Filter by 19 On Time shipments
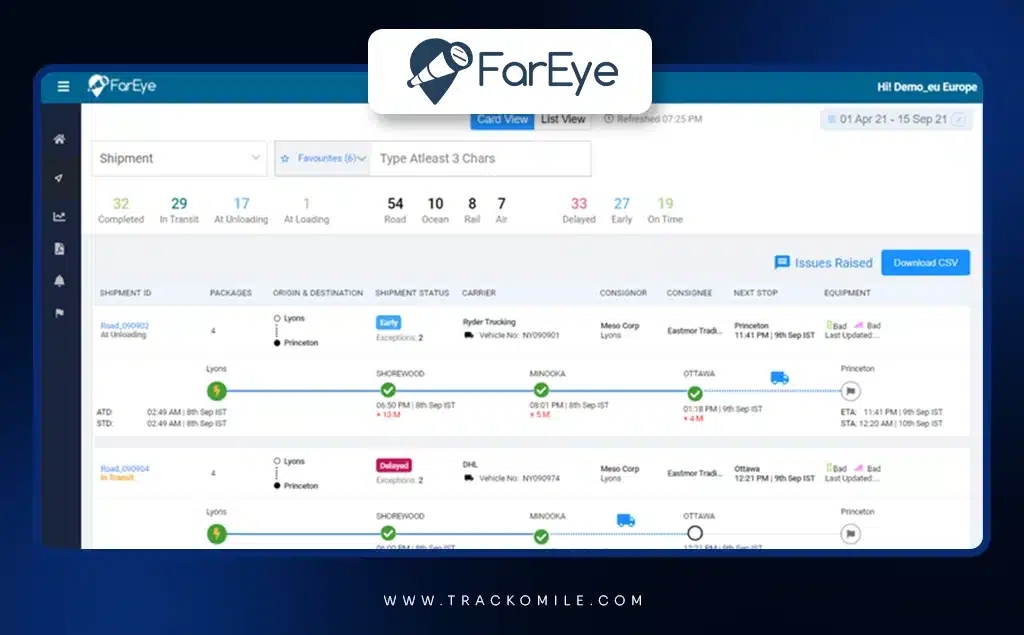Viewport: 1024px width, 635px height. pyautogui.click(x=665, y=210)
